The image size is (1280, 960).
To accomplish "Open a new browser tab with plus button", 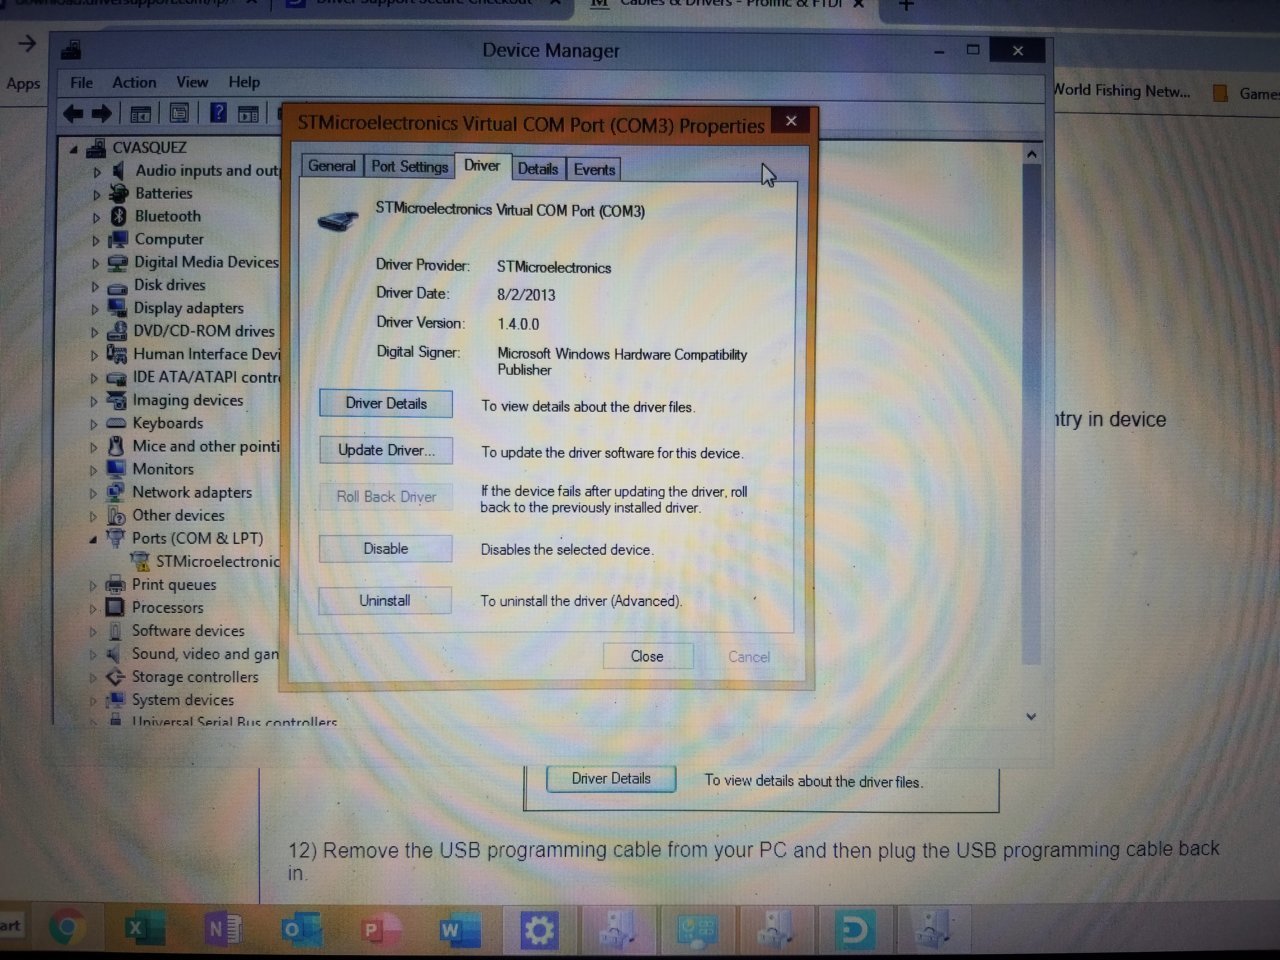I will point(906,5).
